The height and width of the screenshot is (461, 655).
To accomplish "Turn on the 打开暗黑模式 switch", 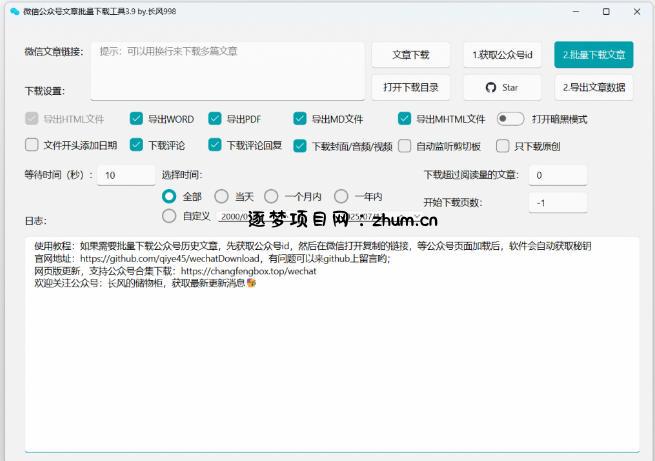I will [510, 119].
